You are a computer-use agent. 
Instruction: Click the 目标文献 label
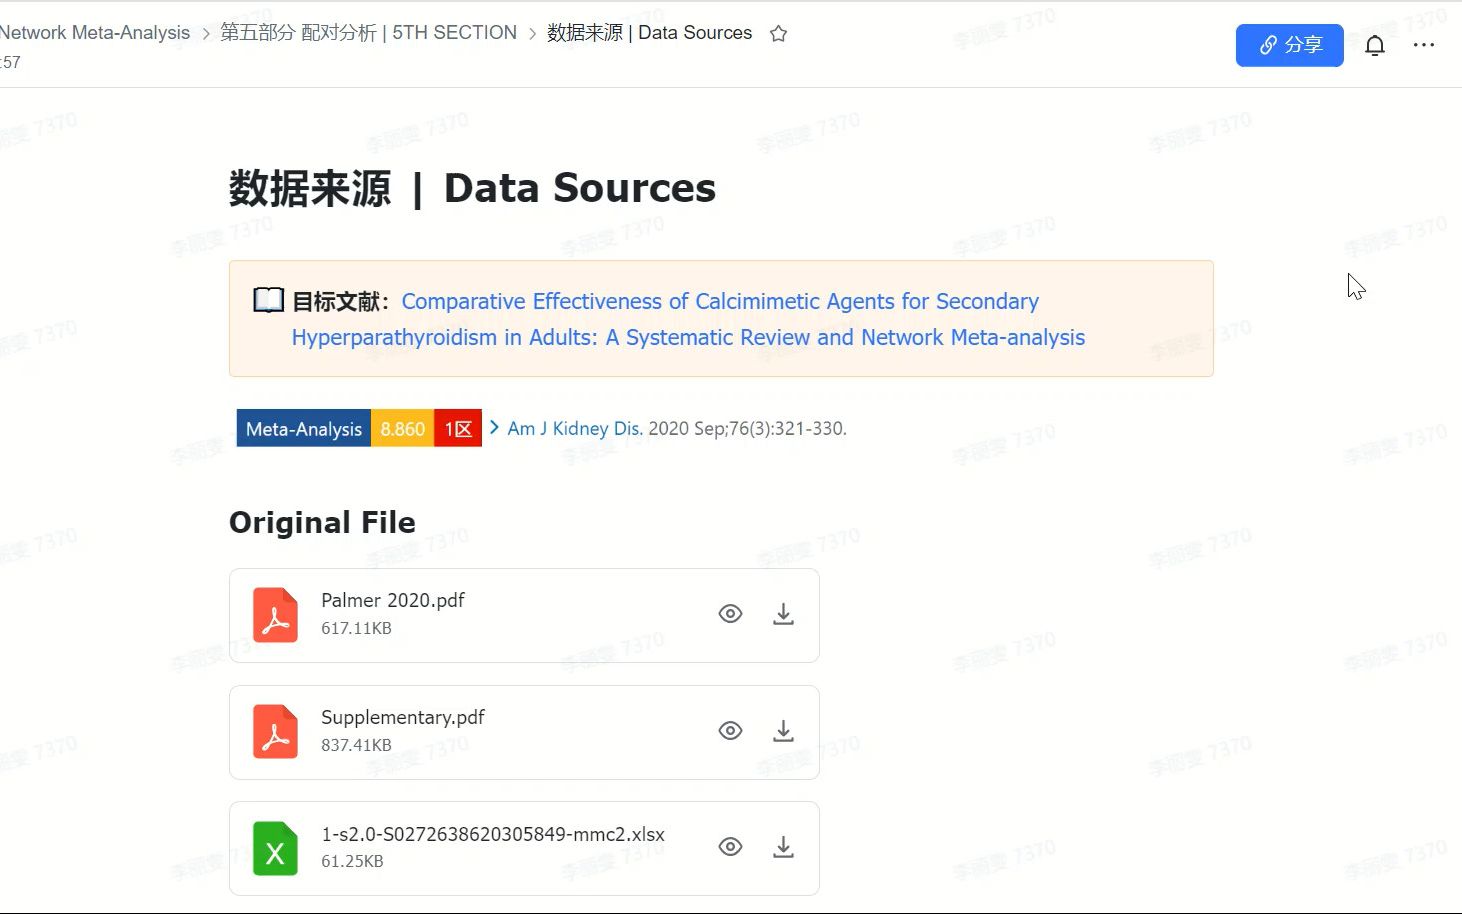(x=340, y=301)
